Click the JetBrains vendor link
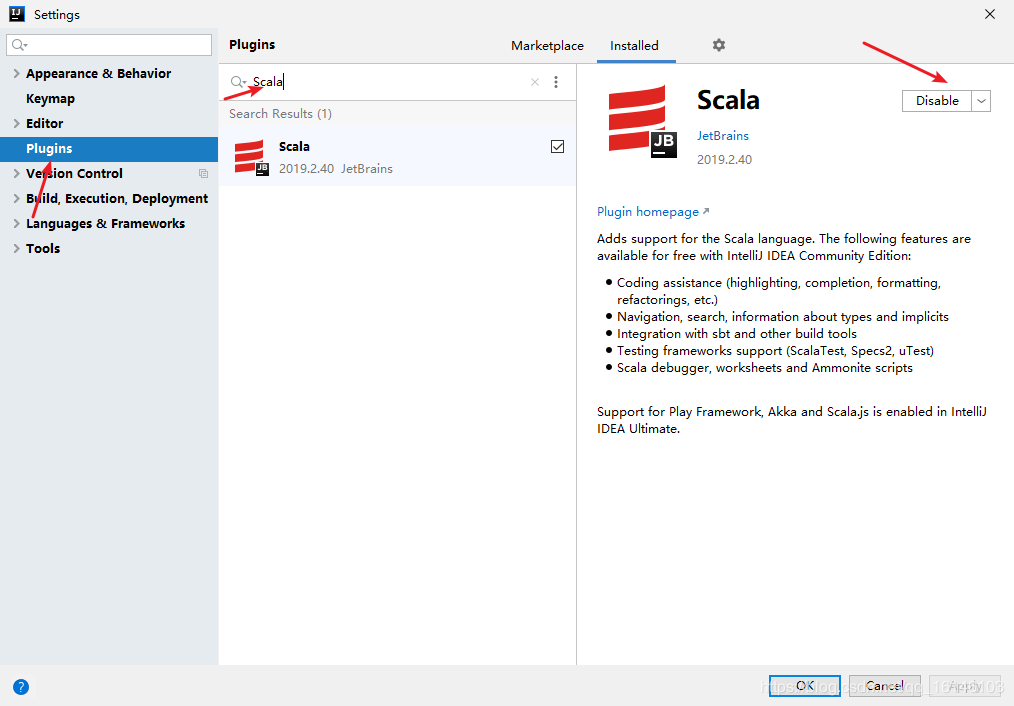Image resolution: width=1014 pixels, height=706 pixels. (722, 136)
